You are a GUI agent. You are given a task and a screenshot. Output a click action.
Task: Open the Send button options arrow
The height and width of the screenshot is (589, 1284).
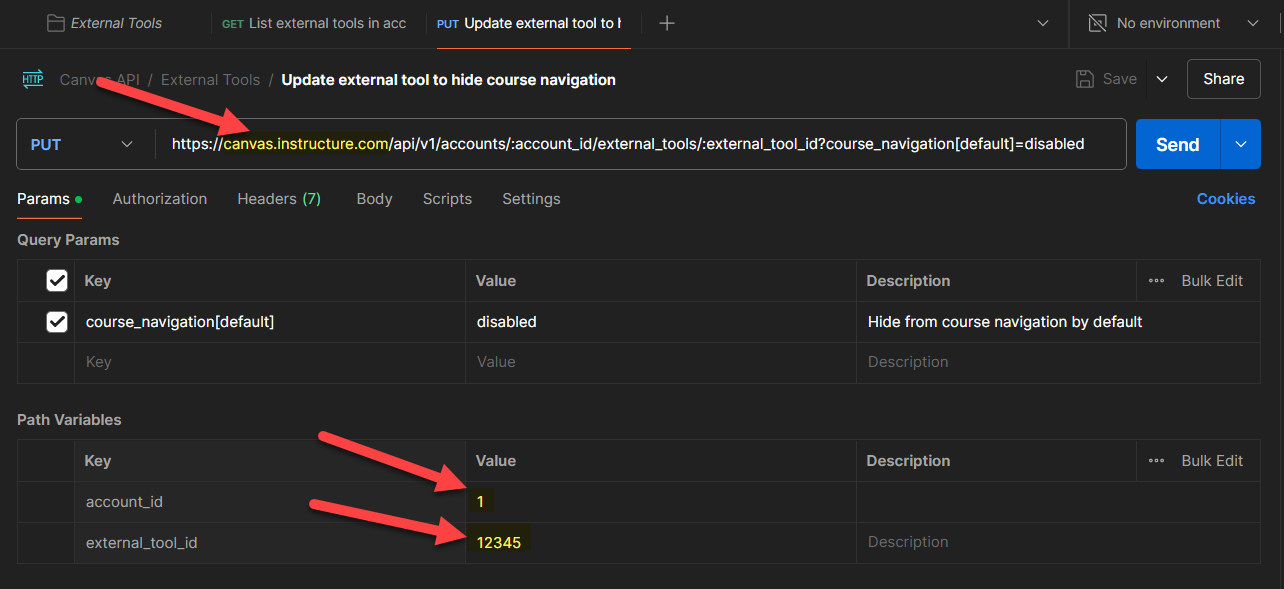[1240, 144]
